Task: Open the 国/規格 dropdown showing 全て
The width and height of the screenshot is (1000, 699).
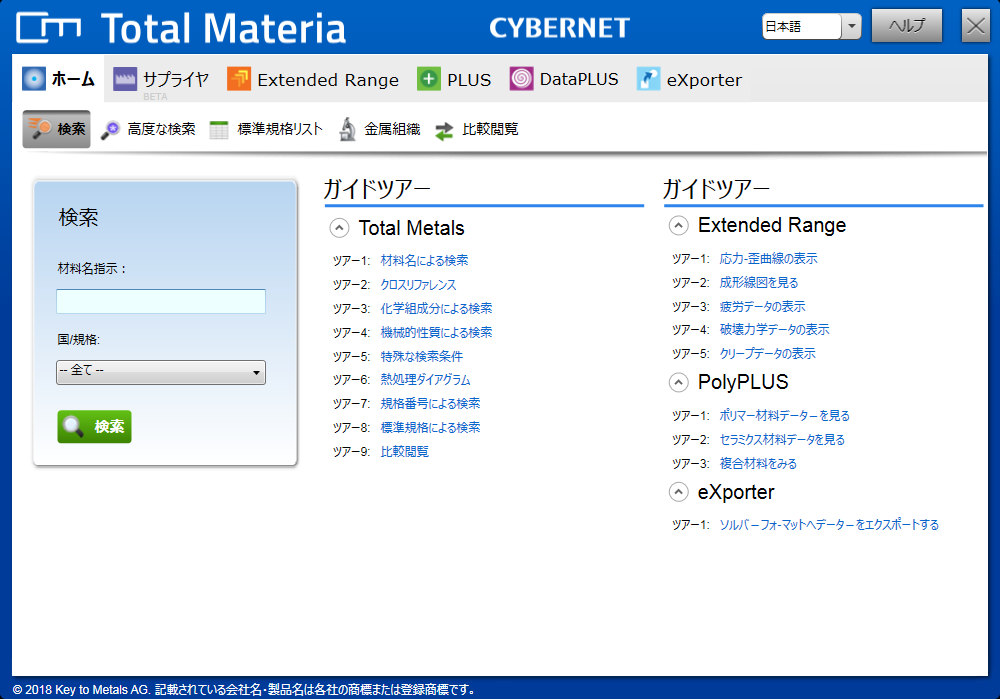Action: [161, 372]
